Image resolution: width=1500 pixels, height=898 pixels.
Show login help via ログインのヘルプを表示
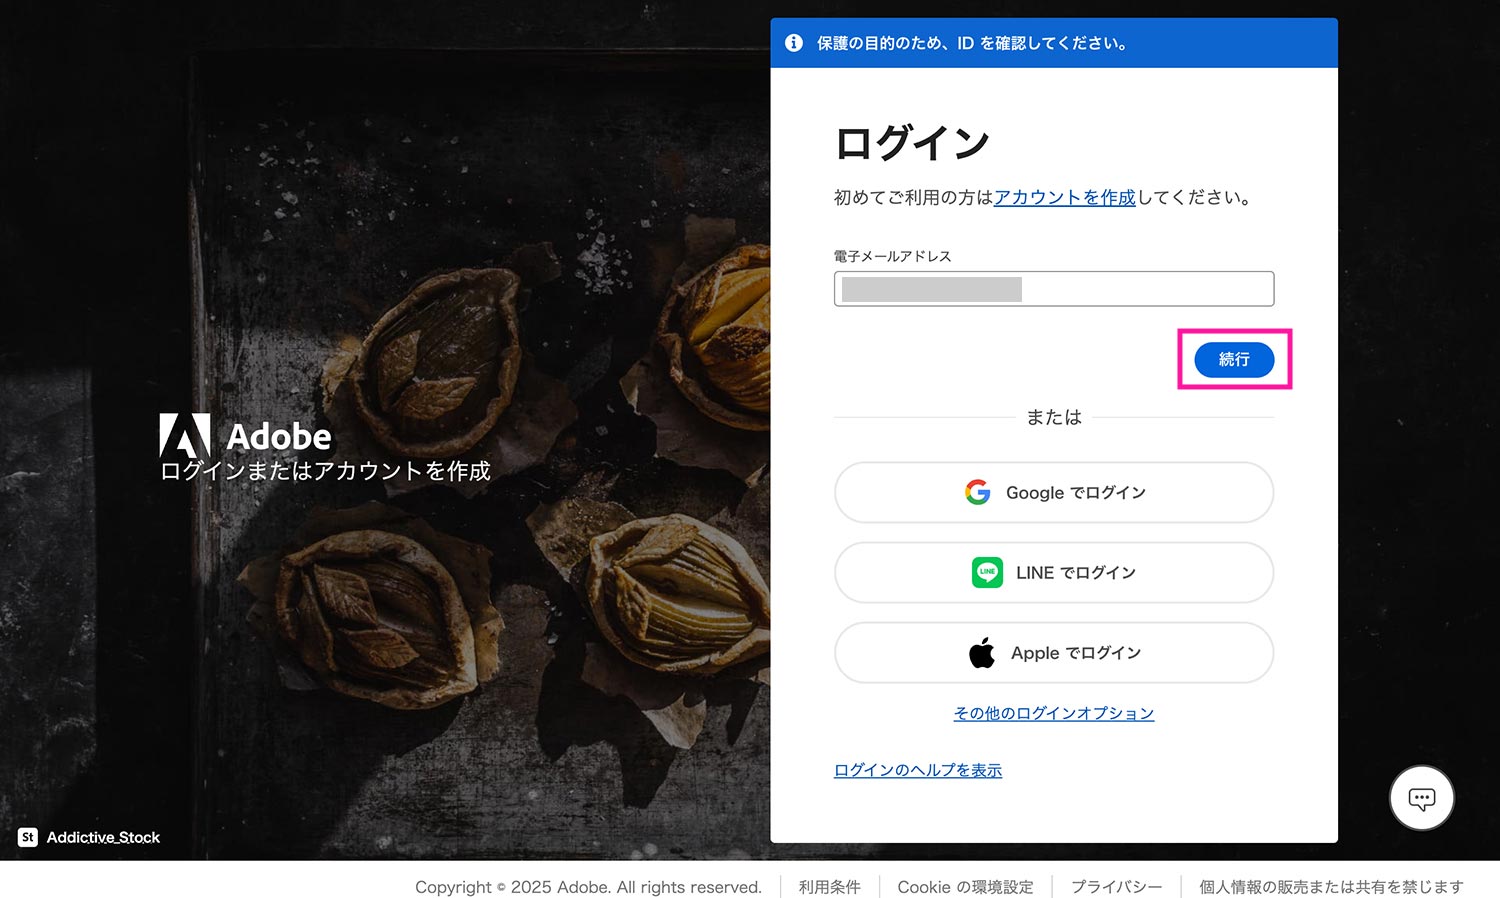(x=917, y=770)
